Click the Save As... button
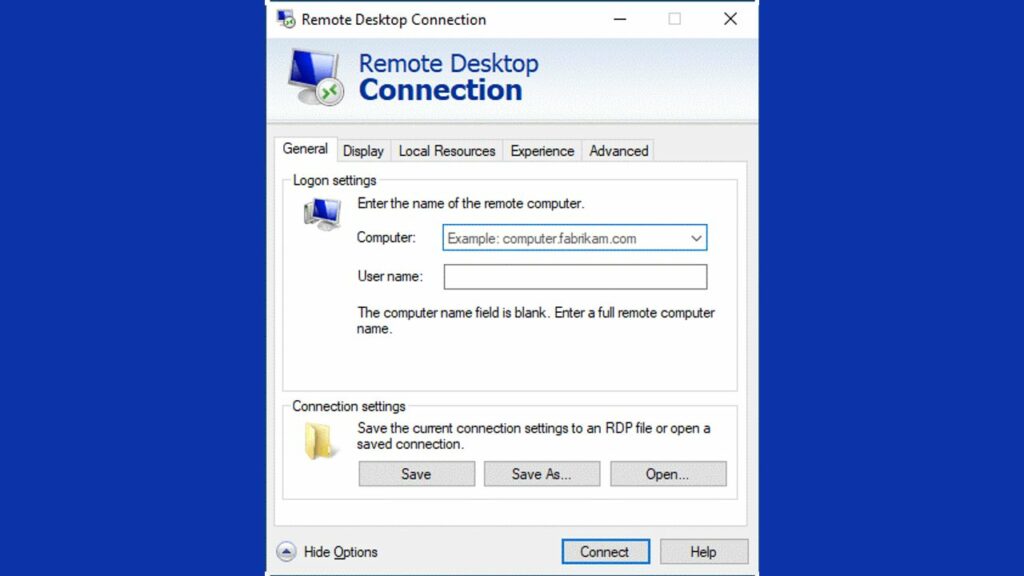This screenshot has width=1024, height=576. coord(541,474)
